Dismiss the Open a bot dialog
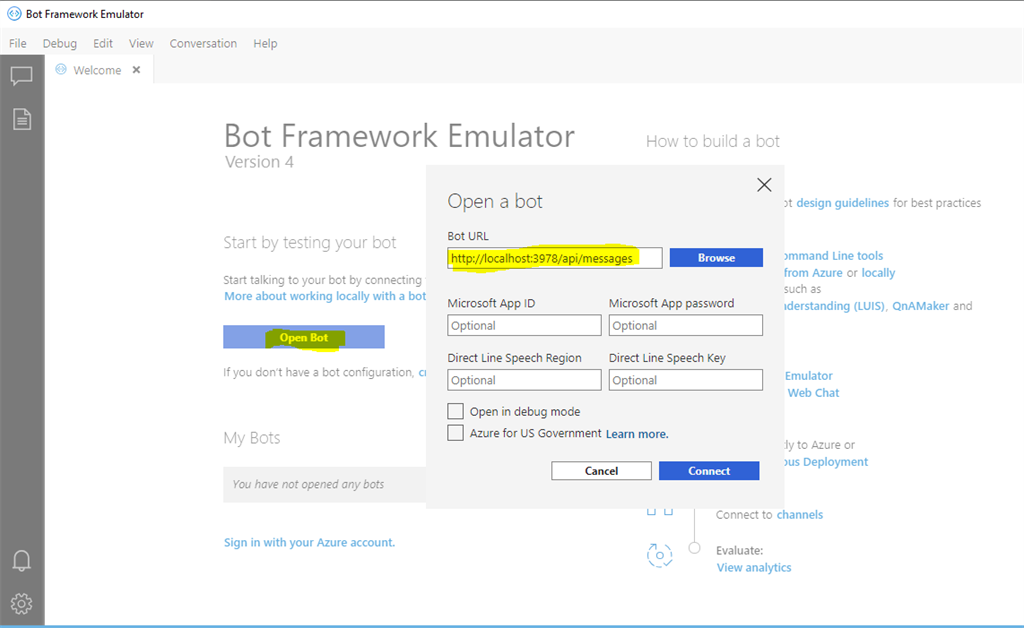1024x628 pixels. coord(764,184)
